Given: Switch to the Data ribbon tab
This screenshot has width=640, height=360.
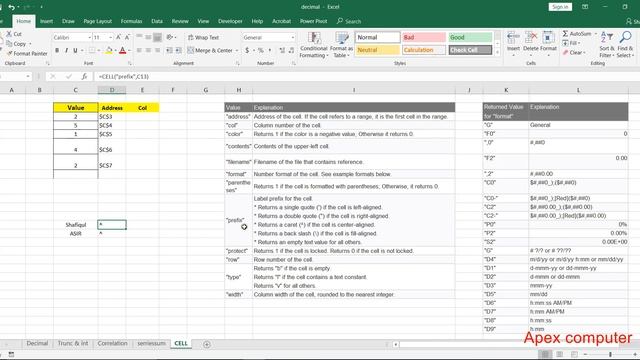Looking at the screenshot, I should pos(157,21).
